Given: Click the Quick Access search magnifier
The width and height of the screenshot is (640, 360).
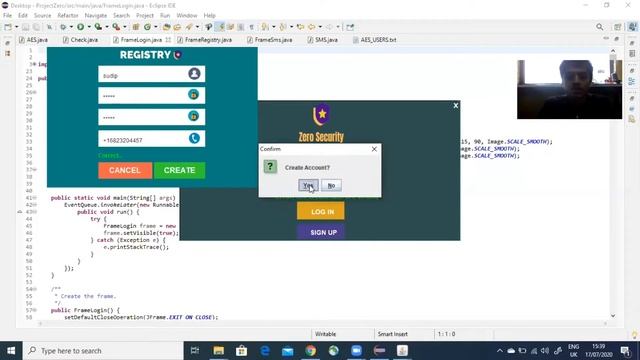Looking at the screenshot, I should [x=599, y=27].
